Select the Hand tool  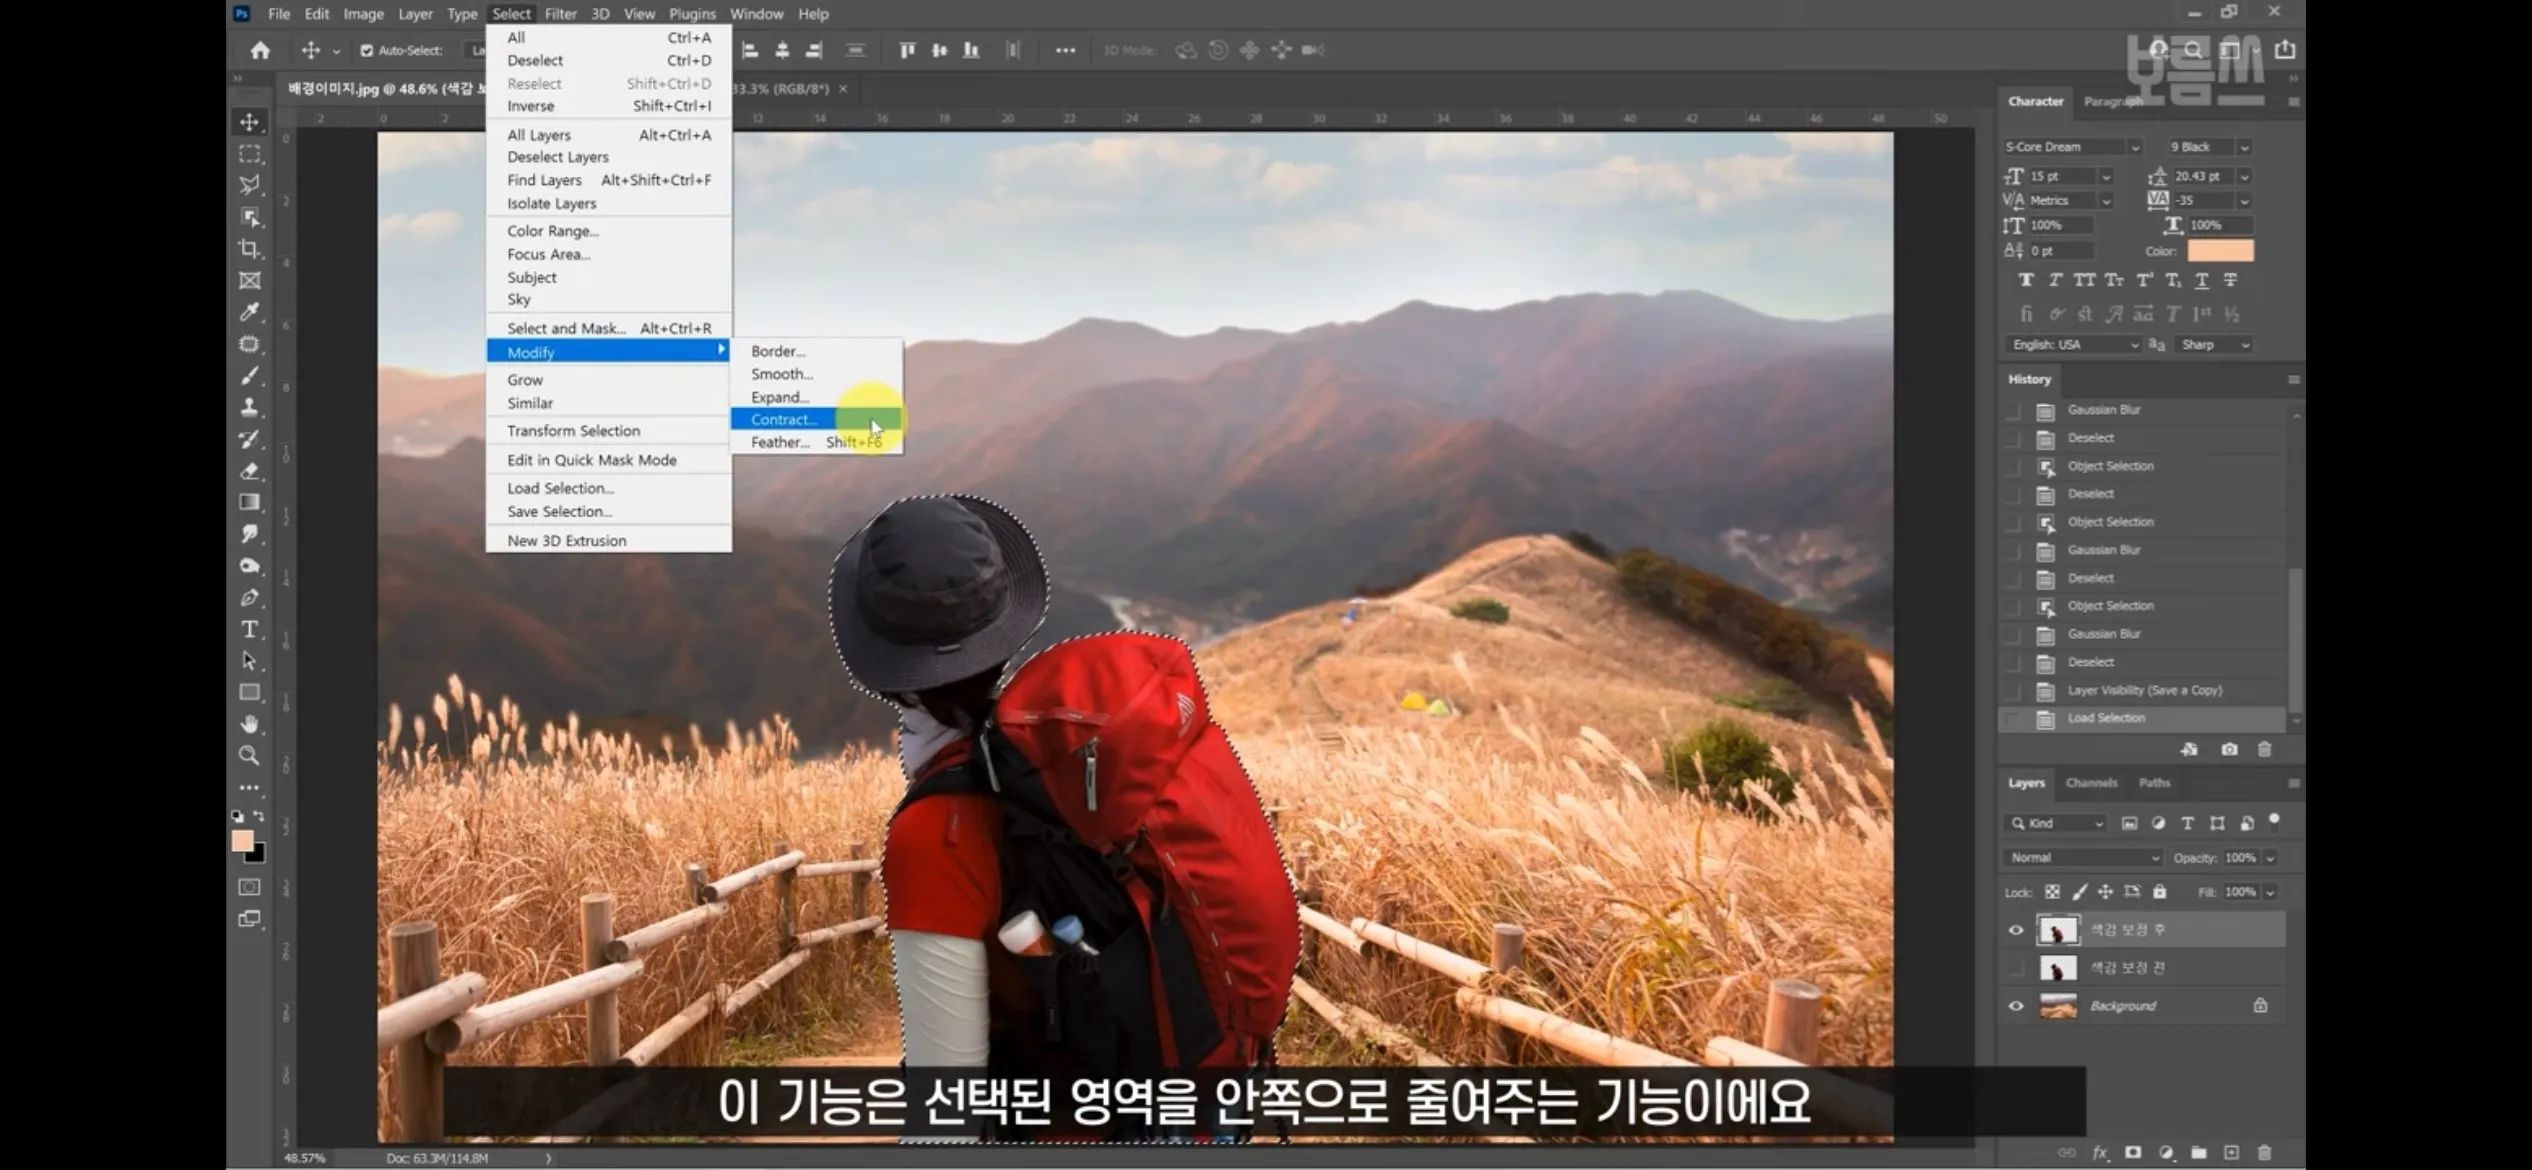[x=249, y=723]
